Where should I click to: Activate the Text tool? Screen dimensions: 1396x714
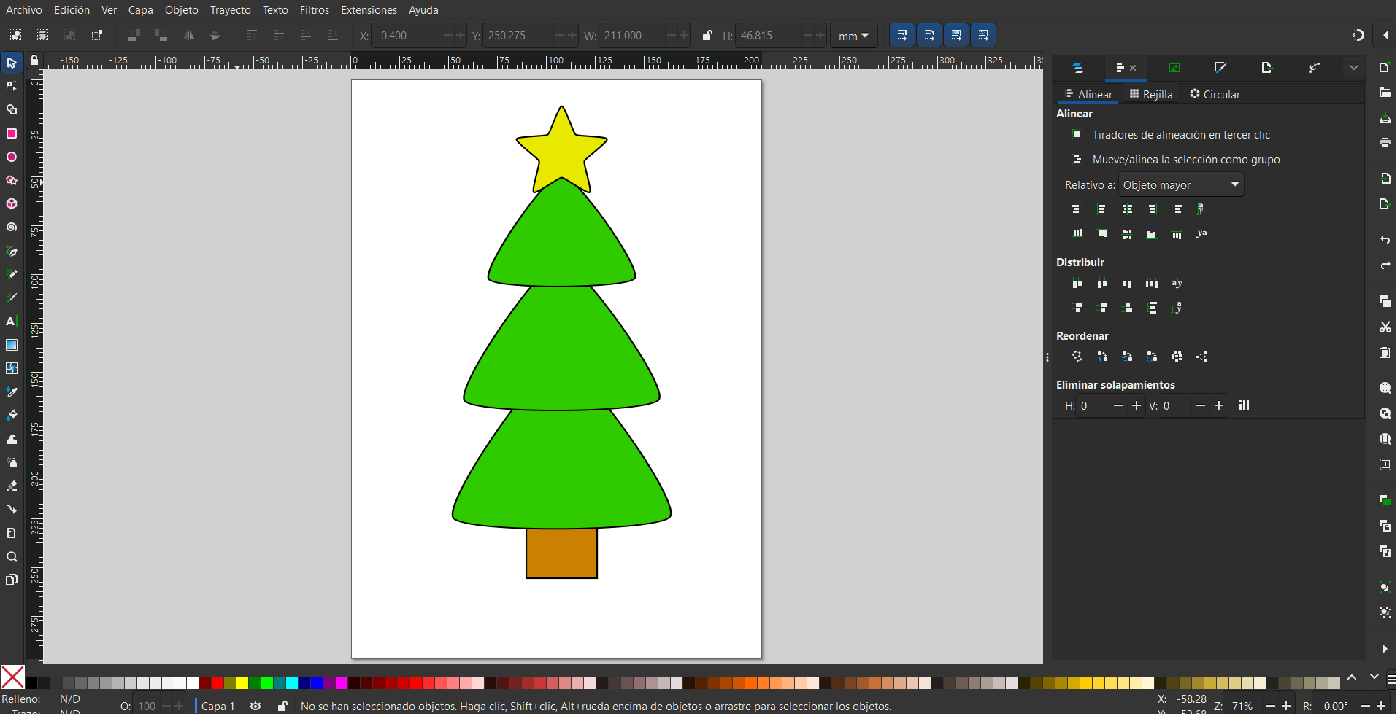click(12, 321)
